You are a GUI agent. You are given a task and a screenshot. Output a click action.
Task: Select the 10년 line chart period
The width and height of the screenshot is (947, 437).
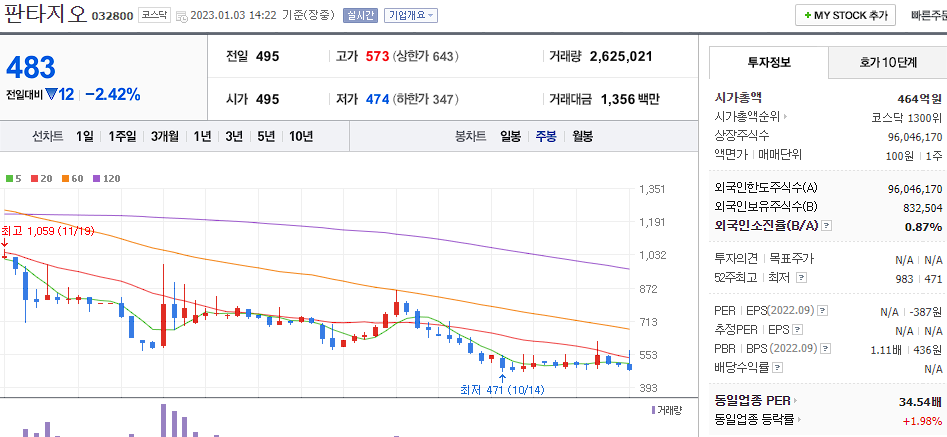click(x=301, y=136)
